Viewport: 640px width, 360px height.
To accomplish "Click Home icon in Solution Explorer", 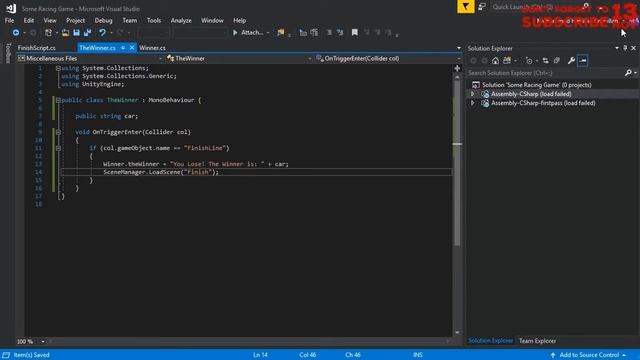I will tap(495, 61).
